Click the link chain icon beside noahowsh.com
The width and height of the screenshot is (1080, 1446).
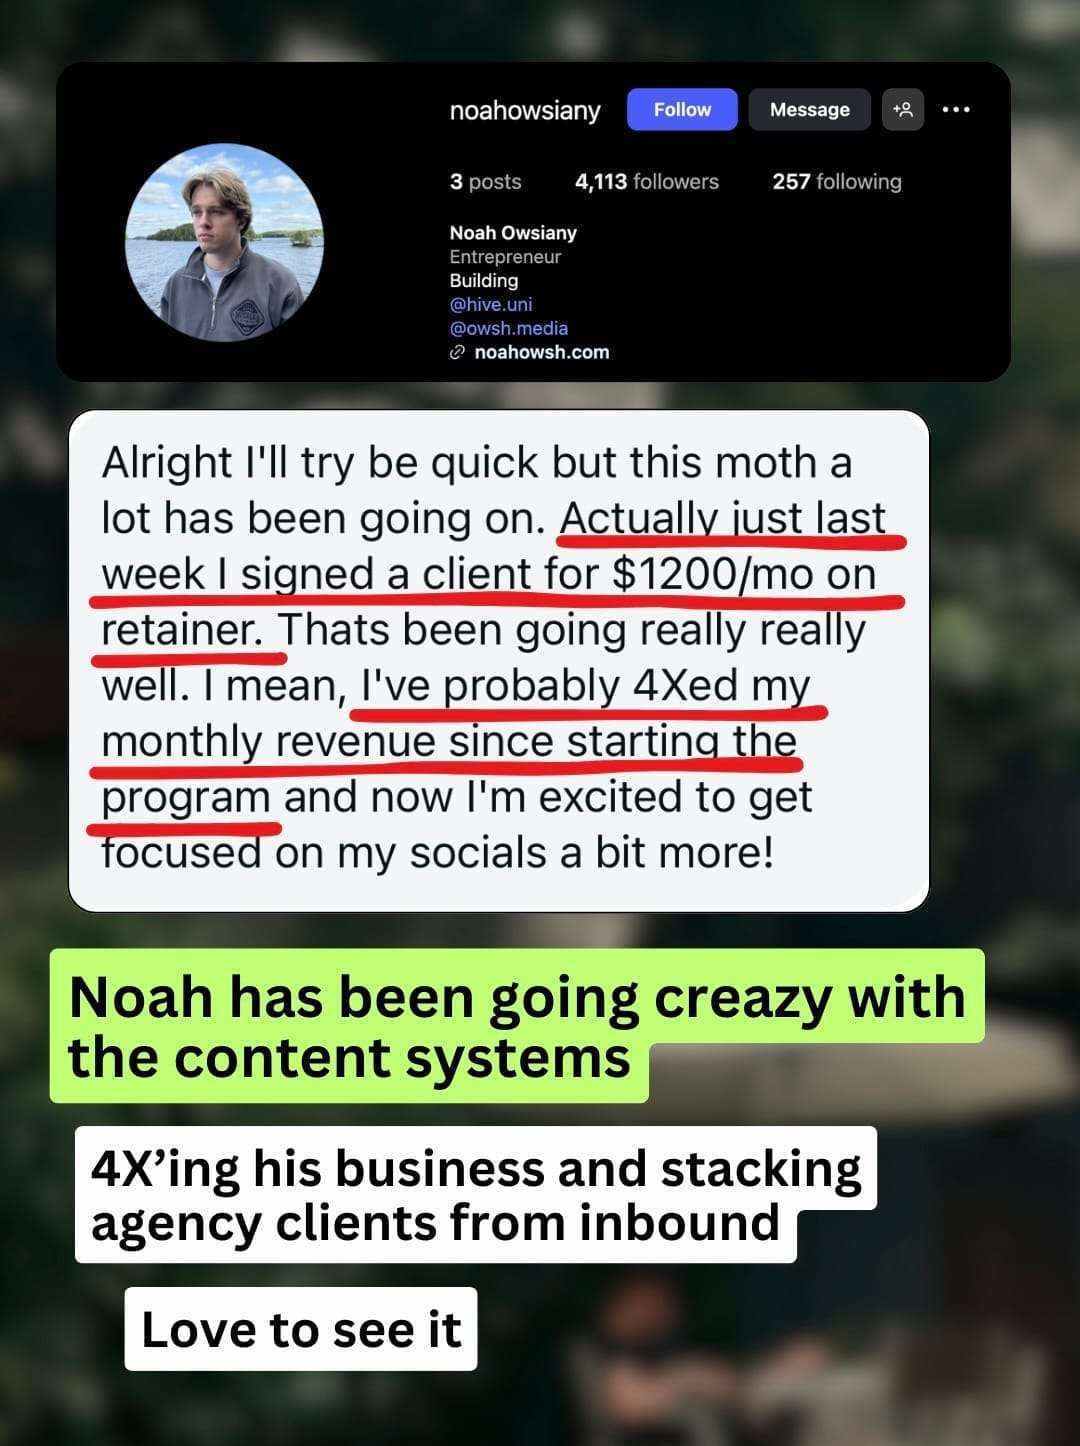[x=458, y=352]
